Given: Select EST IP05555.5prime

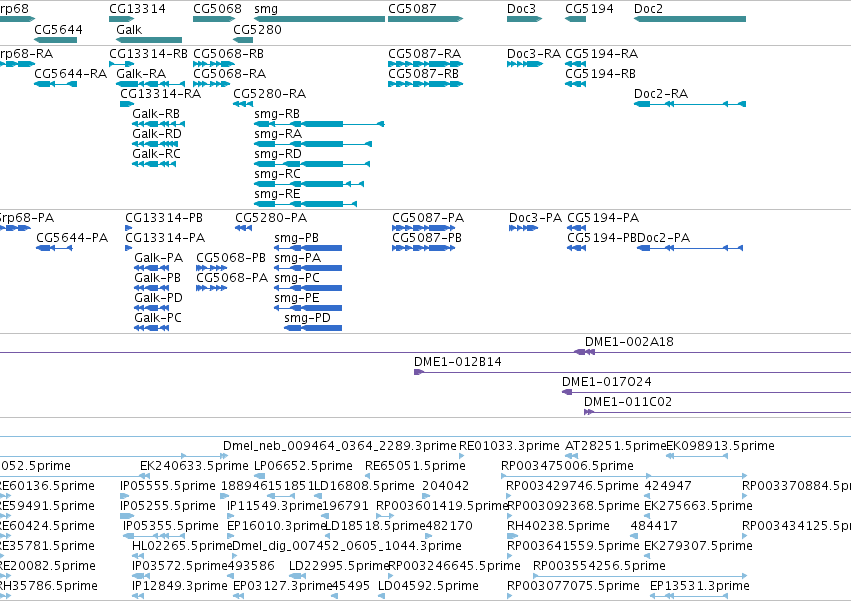Looking at the screenshot, I should click(x=125, y=496).
